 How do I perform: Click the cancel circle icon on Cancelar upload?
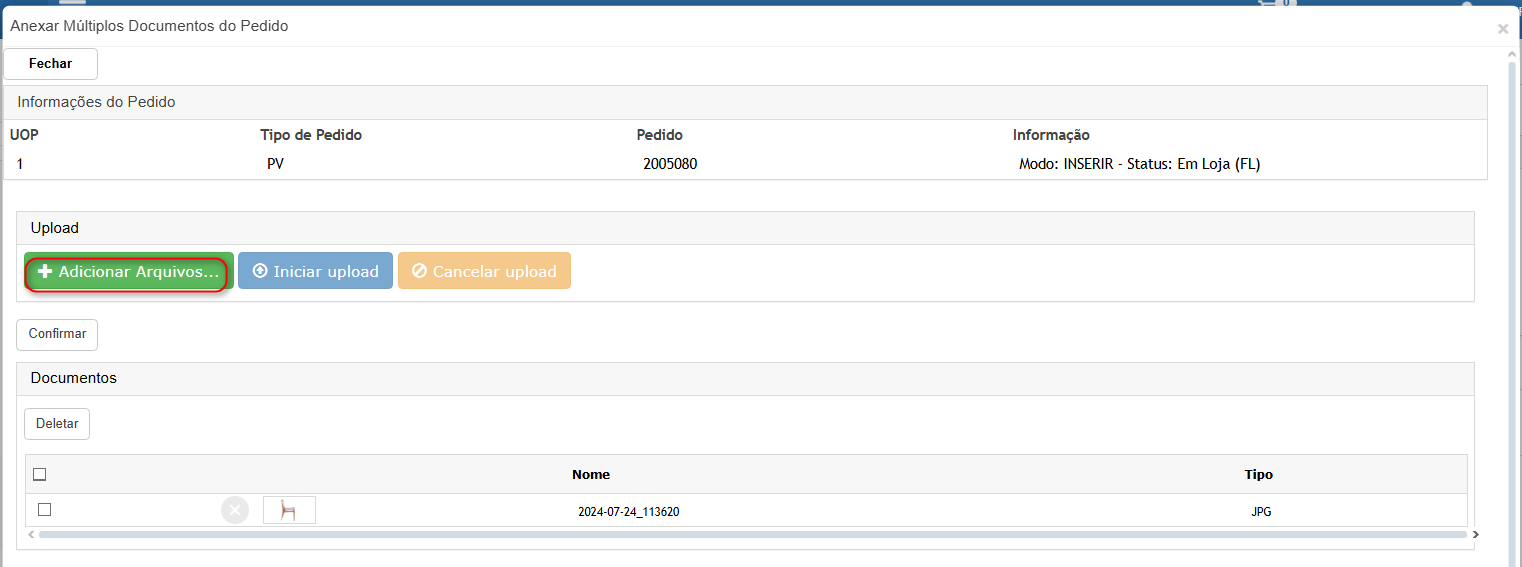click(x=420, y=271)
